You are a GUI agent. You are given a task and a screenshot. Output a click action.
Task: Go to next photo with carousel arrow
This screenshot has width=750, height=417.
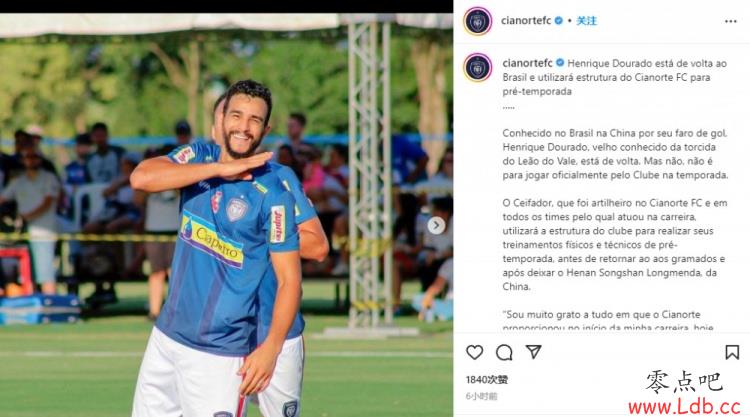[436, 225]
